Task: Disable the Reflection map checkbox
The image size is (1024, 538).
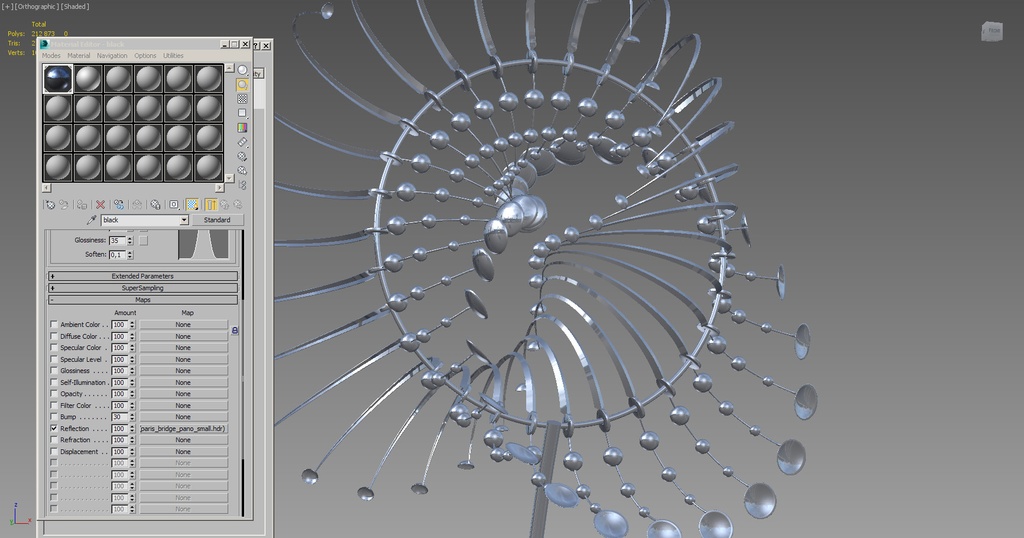Action: (54, 428)
